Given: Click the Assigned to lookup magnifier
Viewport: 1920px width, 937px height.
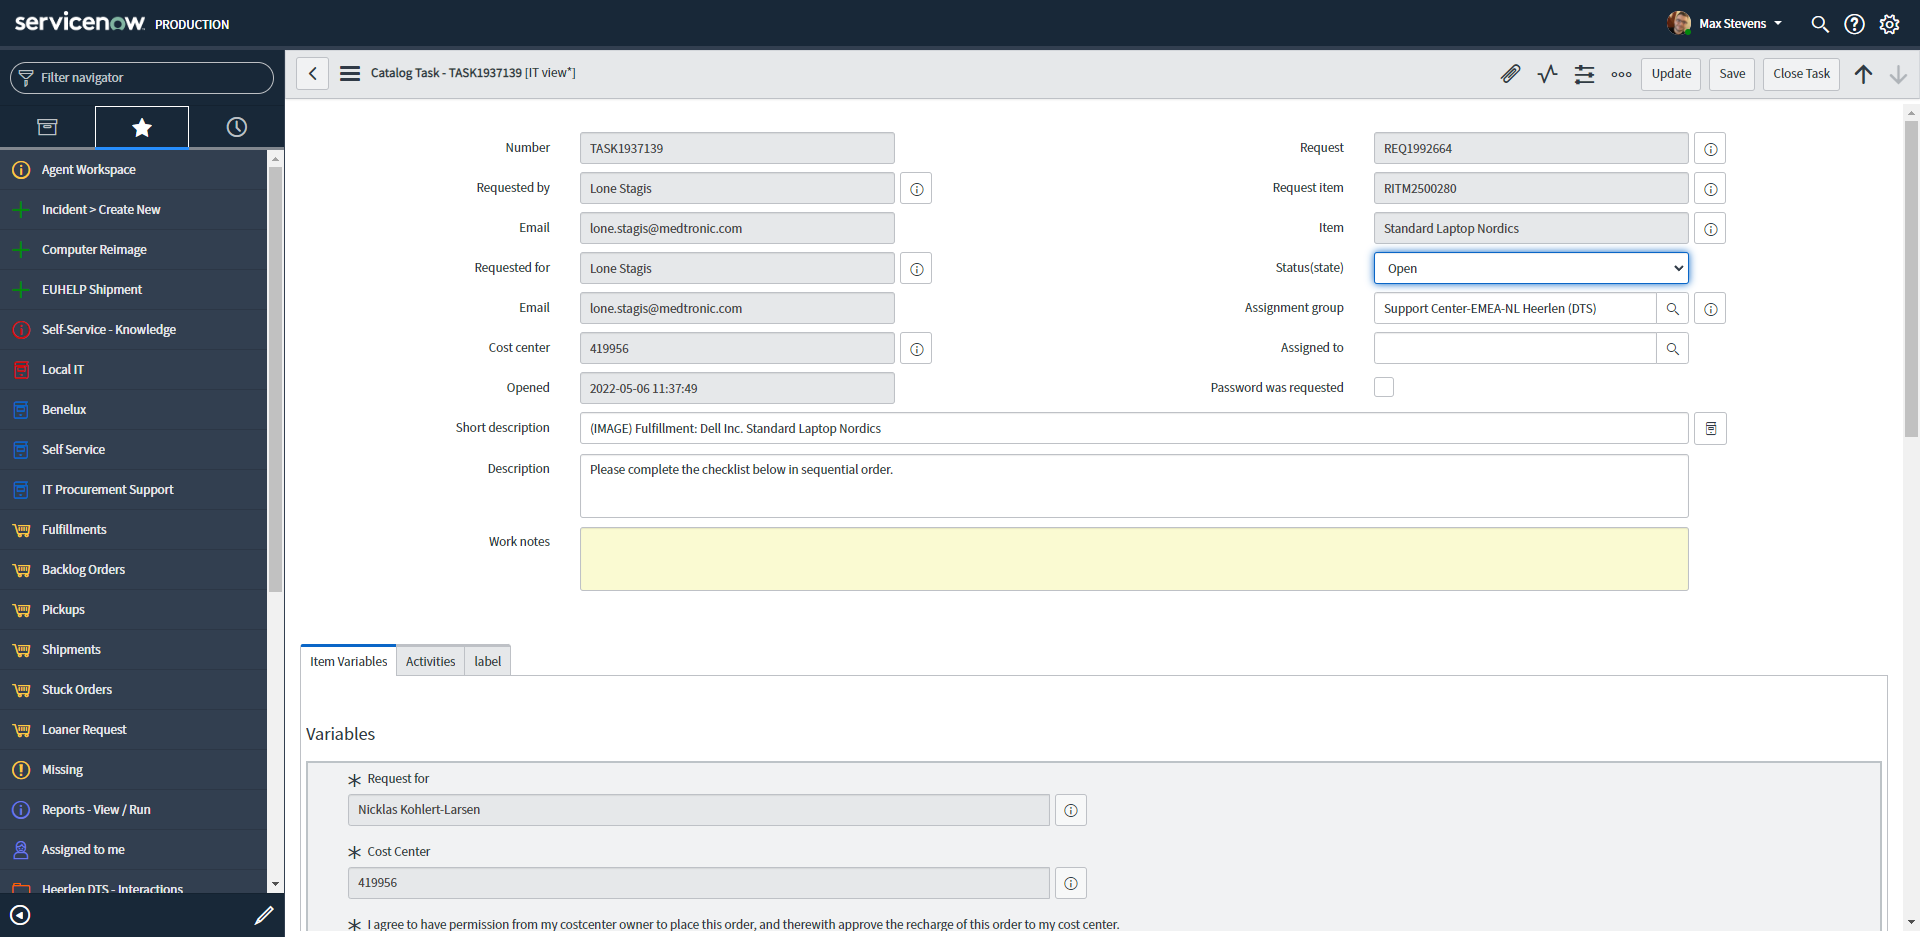Looking at the screenshot, I should [x=1672, y=349].
